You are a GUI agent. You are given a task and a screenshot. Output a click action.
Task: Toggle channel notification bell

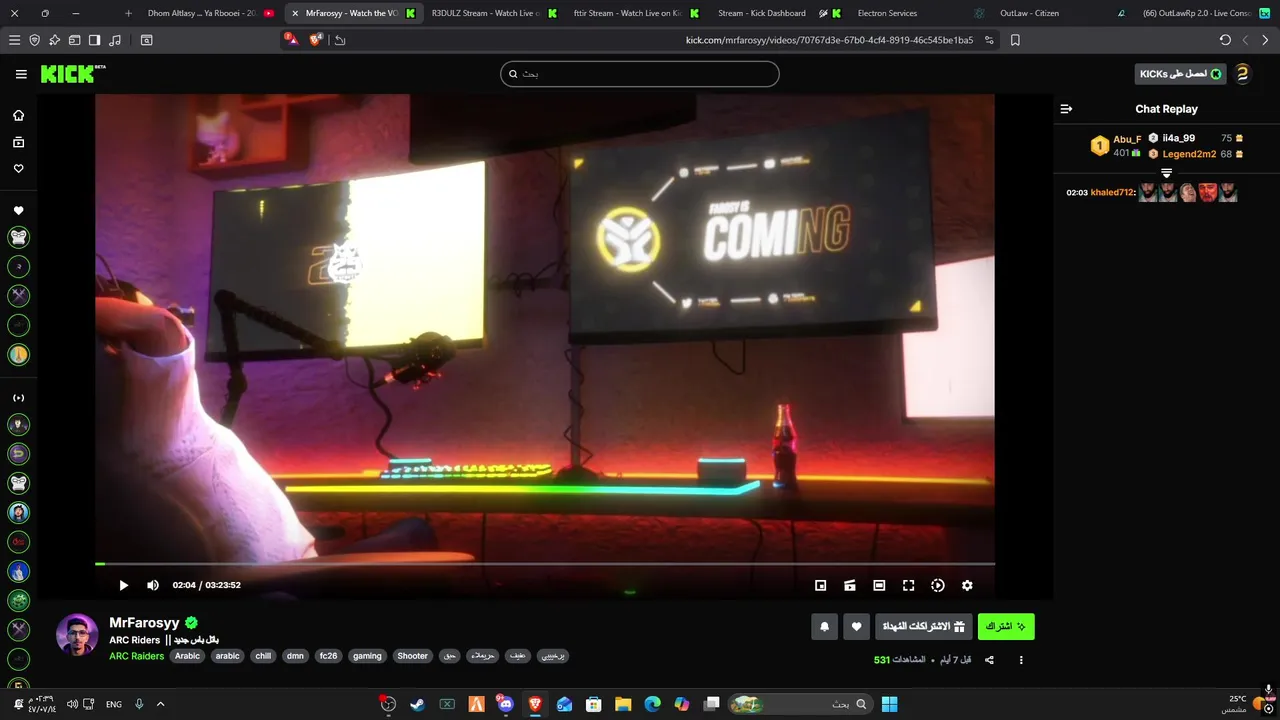pyautogui.click(x=824, y=626)
